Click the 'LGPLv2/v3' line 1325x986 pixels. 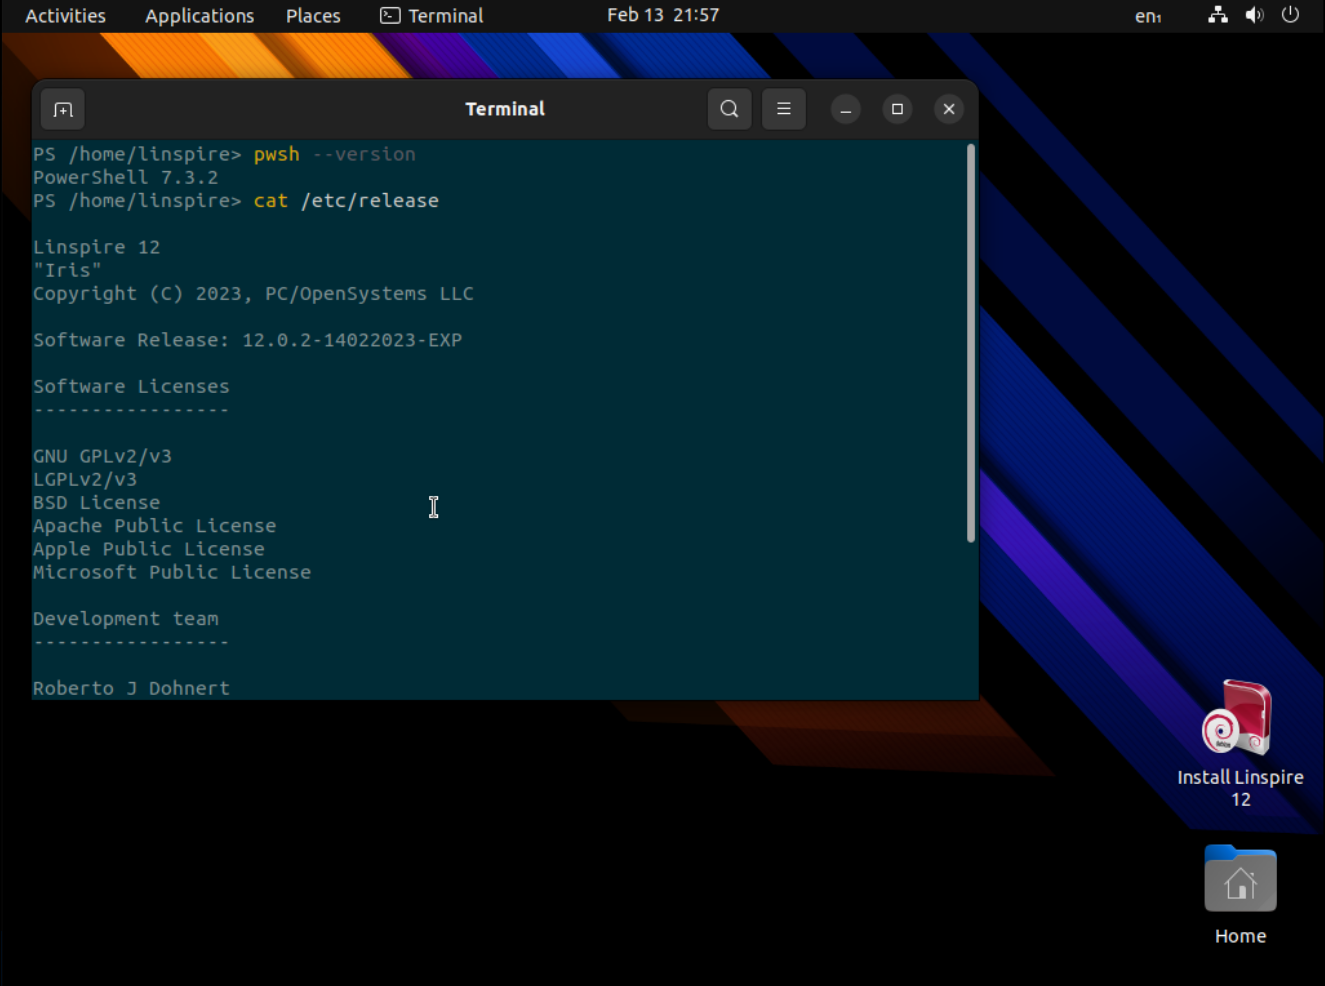85,479
